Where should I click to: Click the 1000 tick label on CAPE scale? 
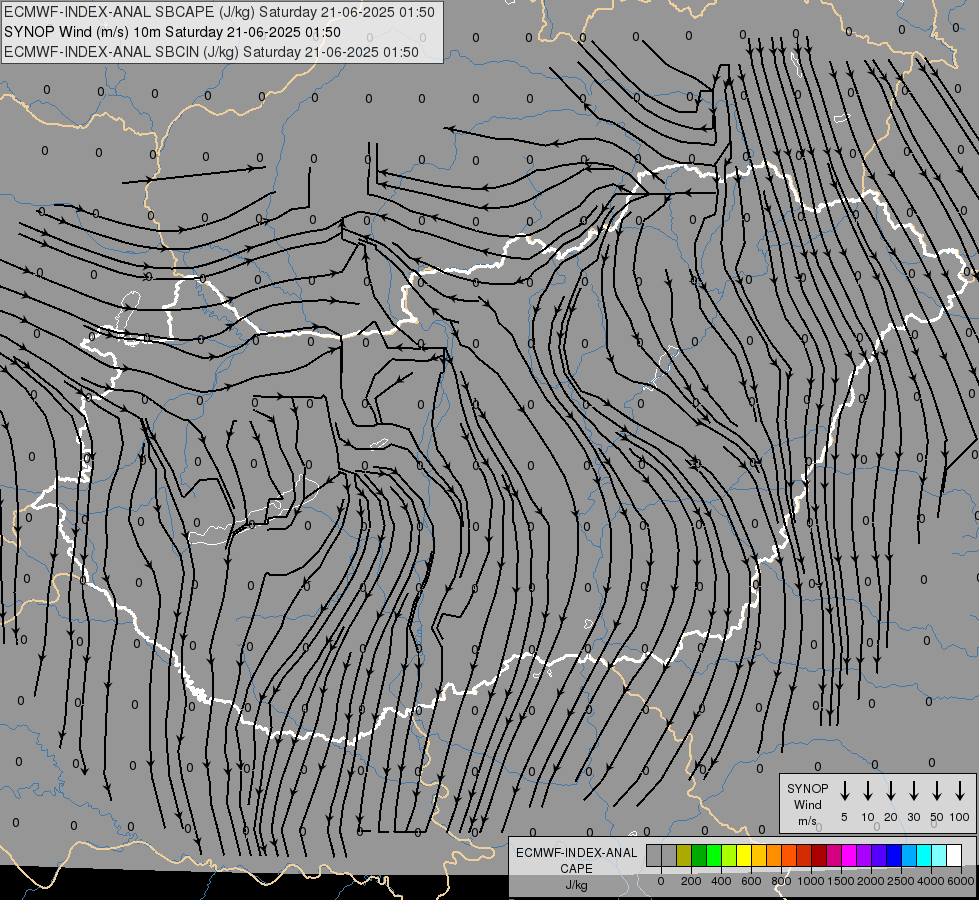coord(811,881)
